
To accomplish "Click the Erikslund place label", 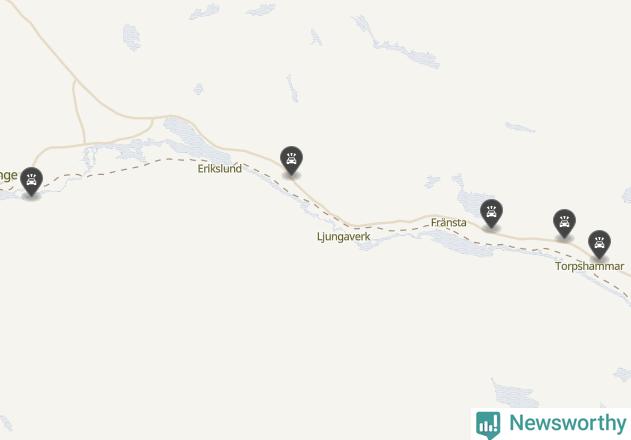I will pos(220,168).
